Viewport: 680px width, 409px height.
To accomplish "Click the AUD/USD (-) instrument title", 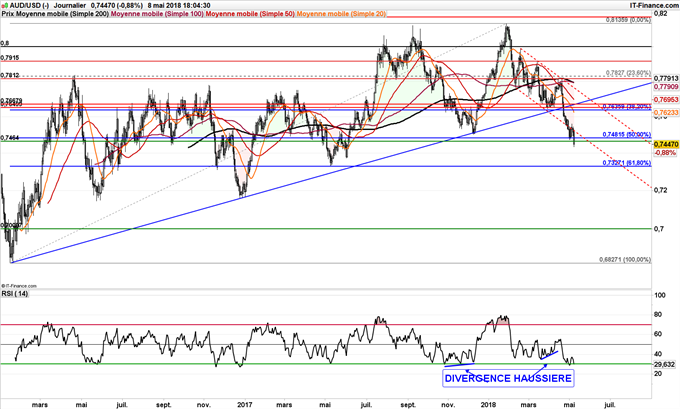I will pyautogui.click(x=30, y=6).
